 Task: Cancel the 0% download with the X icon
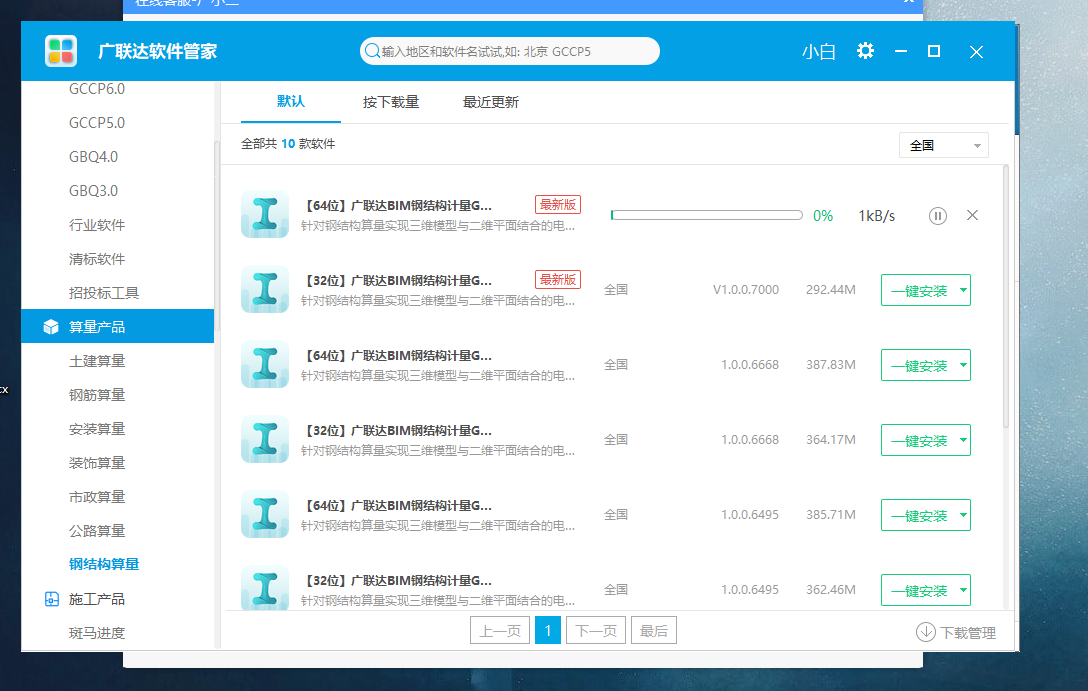pos(972,215)
